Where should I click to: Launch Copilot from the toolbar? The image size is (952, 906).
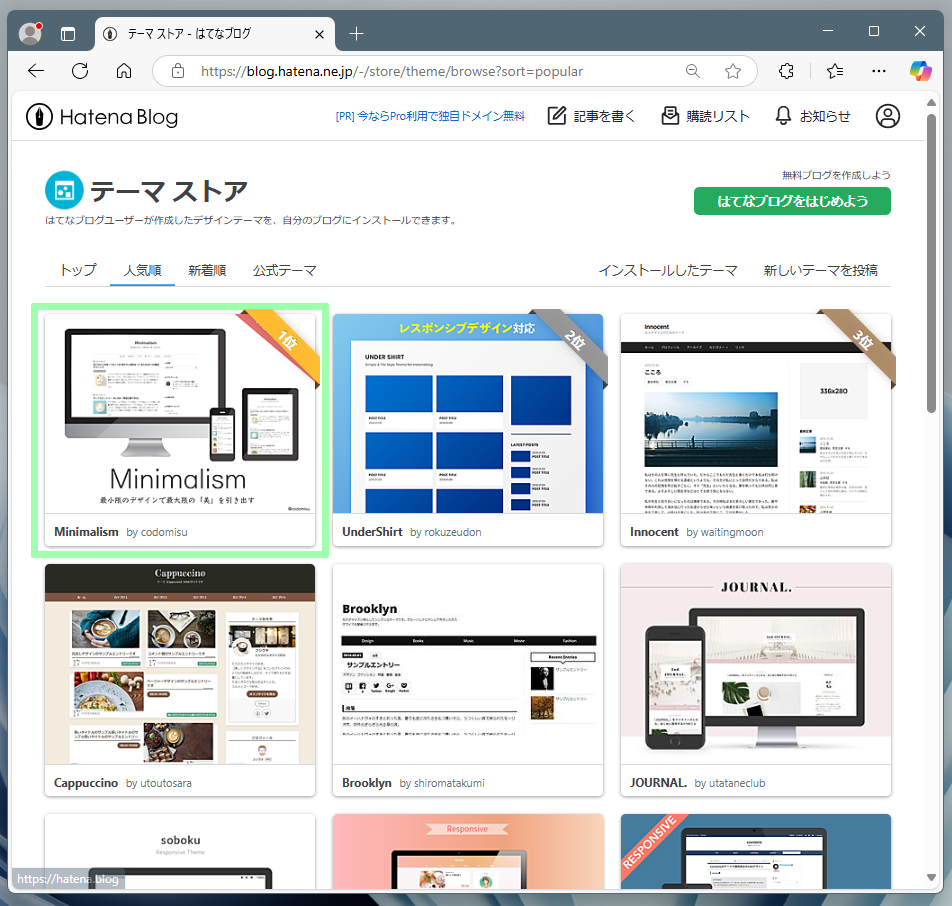click(x=920, y=71)
